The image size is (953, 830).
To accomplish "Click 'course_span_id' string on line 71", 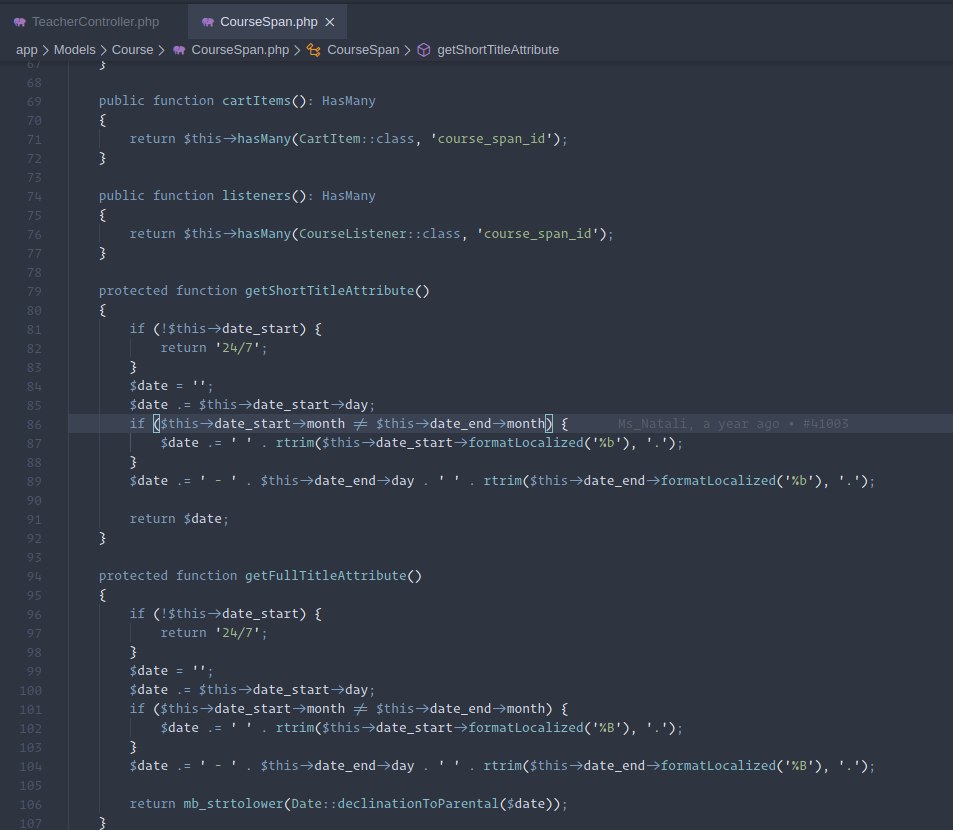I will [491, 139].
